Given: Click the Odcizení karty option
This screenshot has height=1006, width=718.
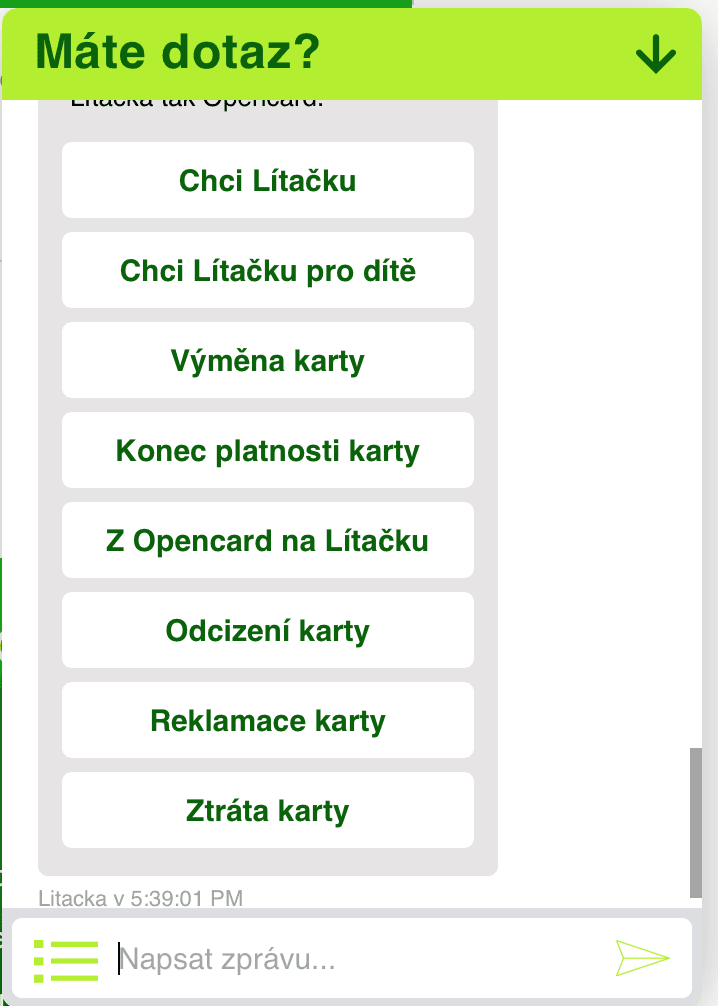Looking at the screenshot, I should pos(267,630).
